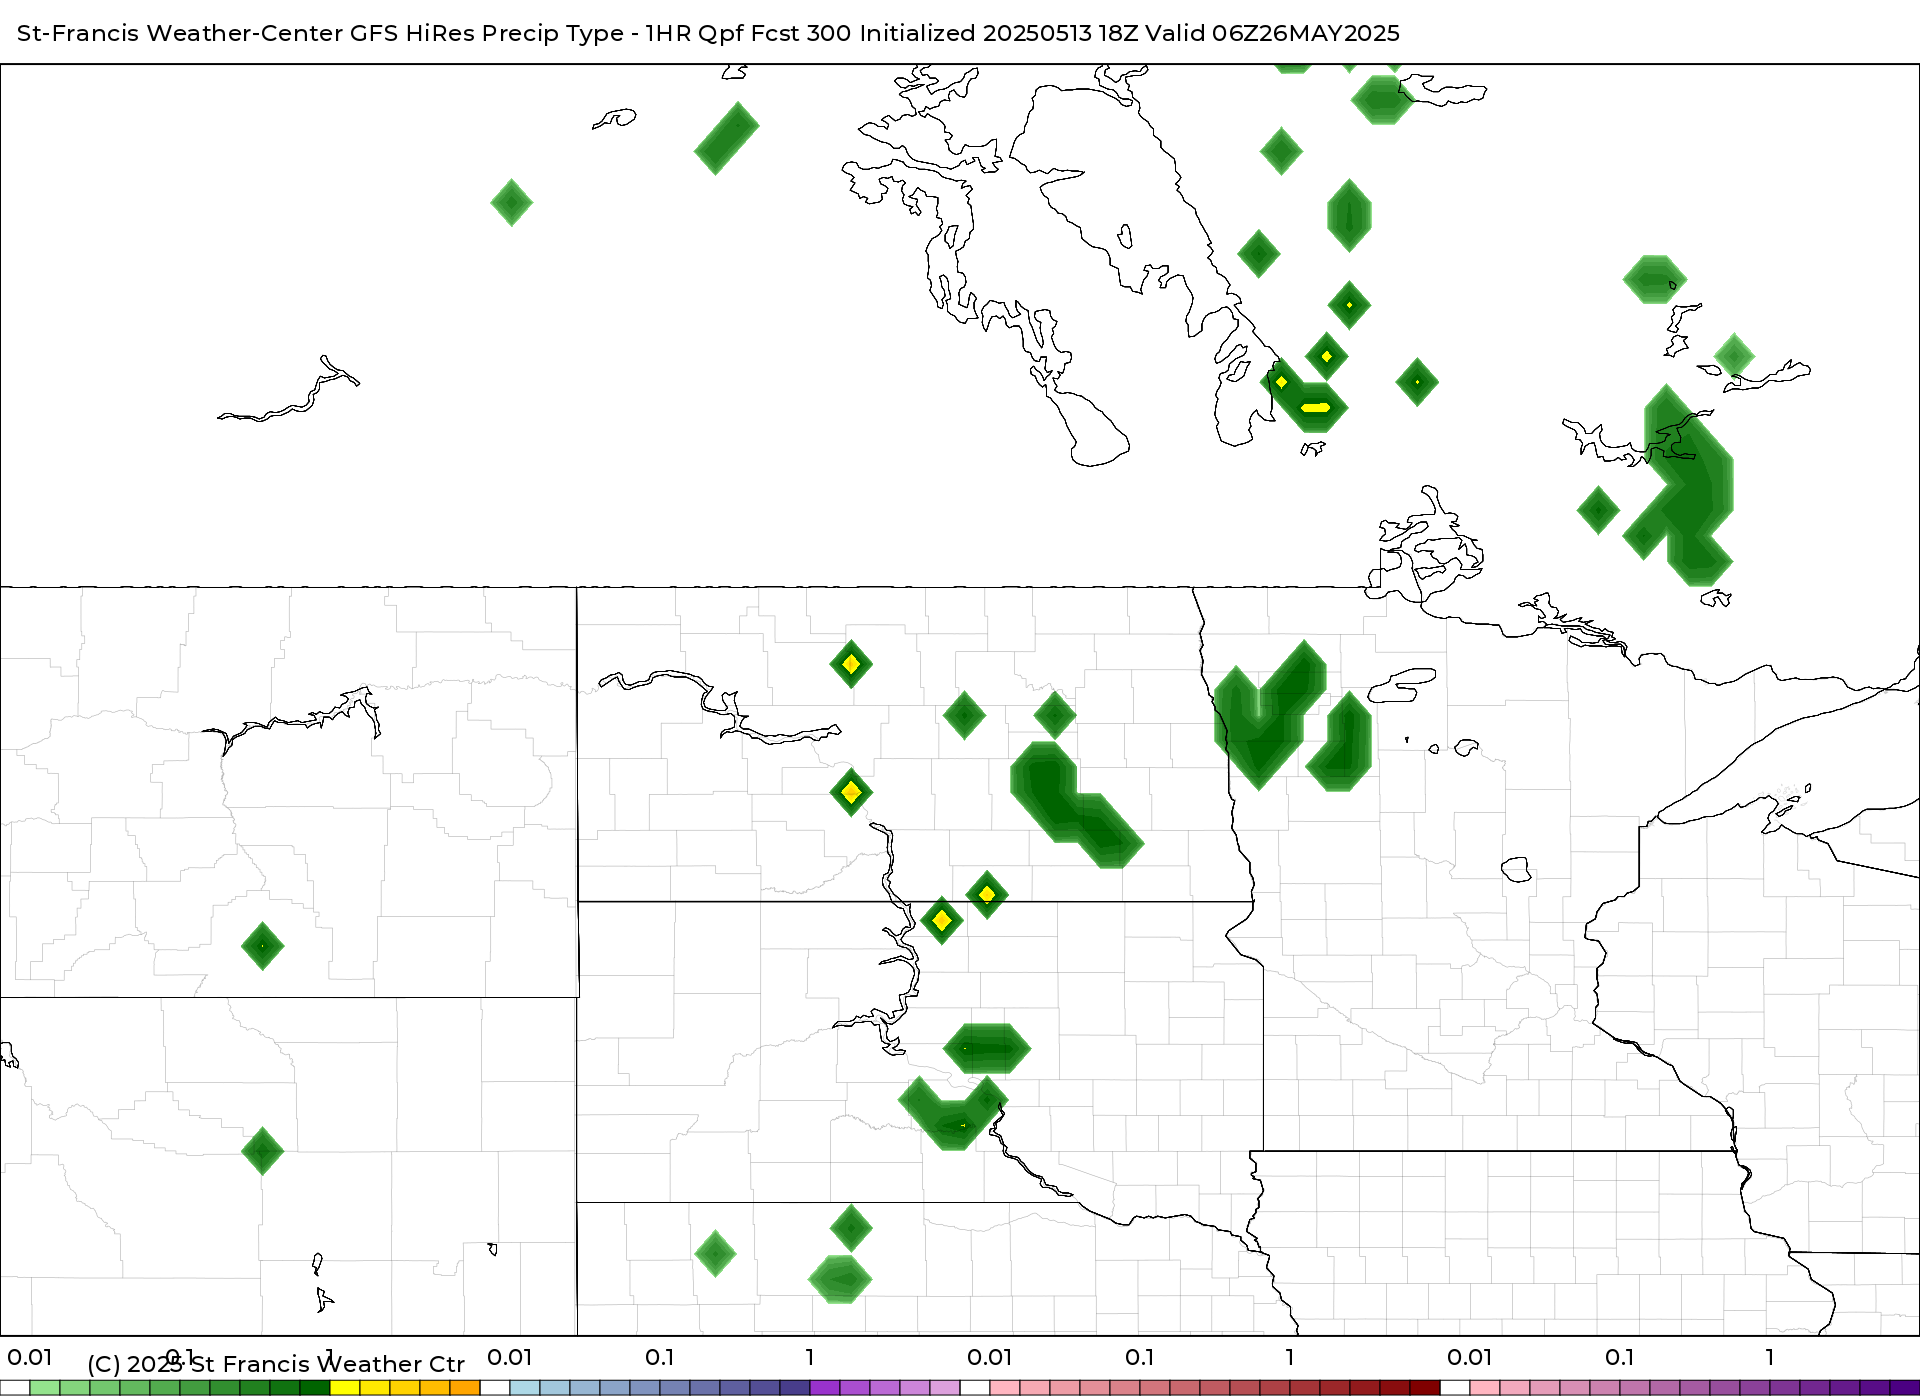
Task: Select the lightest blue legend swatch
Action: [x=525, y=1388]
